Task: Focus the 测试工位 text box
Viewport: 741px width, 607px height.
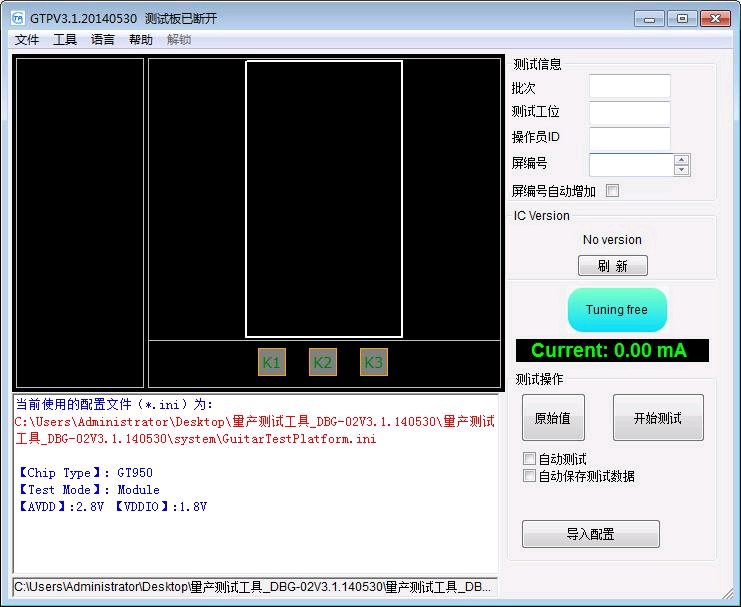Action: (x=629, y=113)
